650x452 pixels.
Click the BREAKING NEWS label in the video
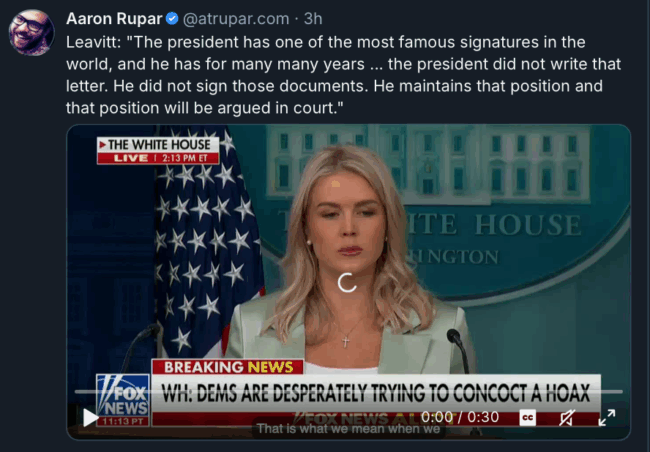[228, 367]
